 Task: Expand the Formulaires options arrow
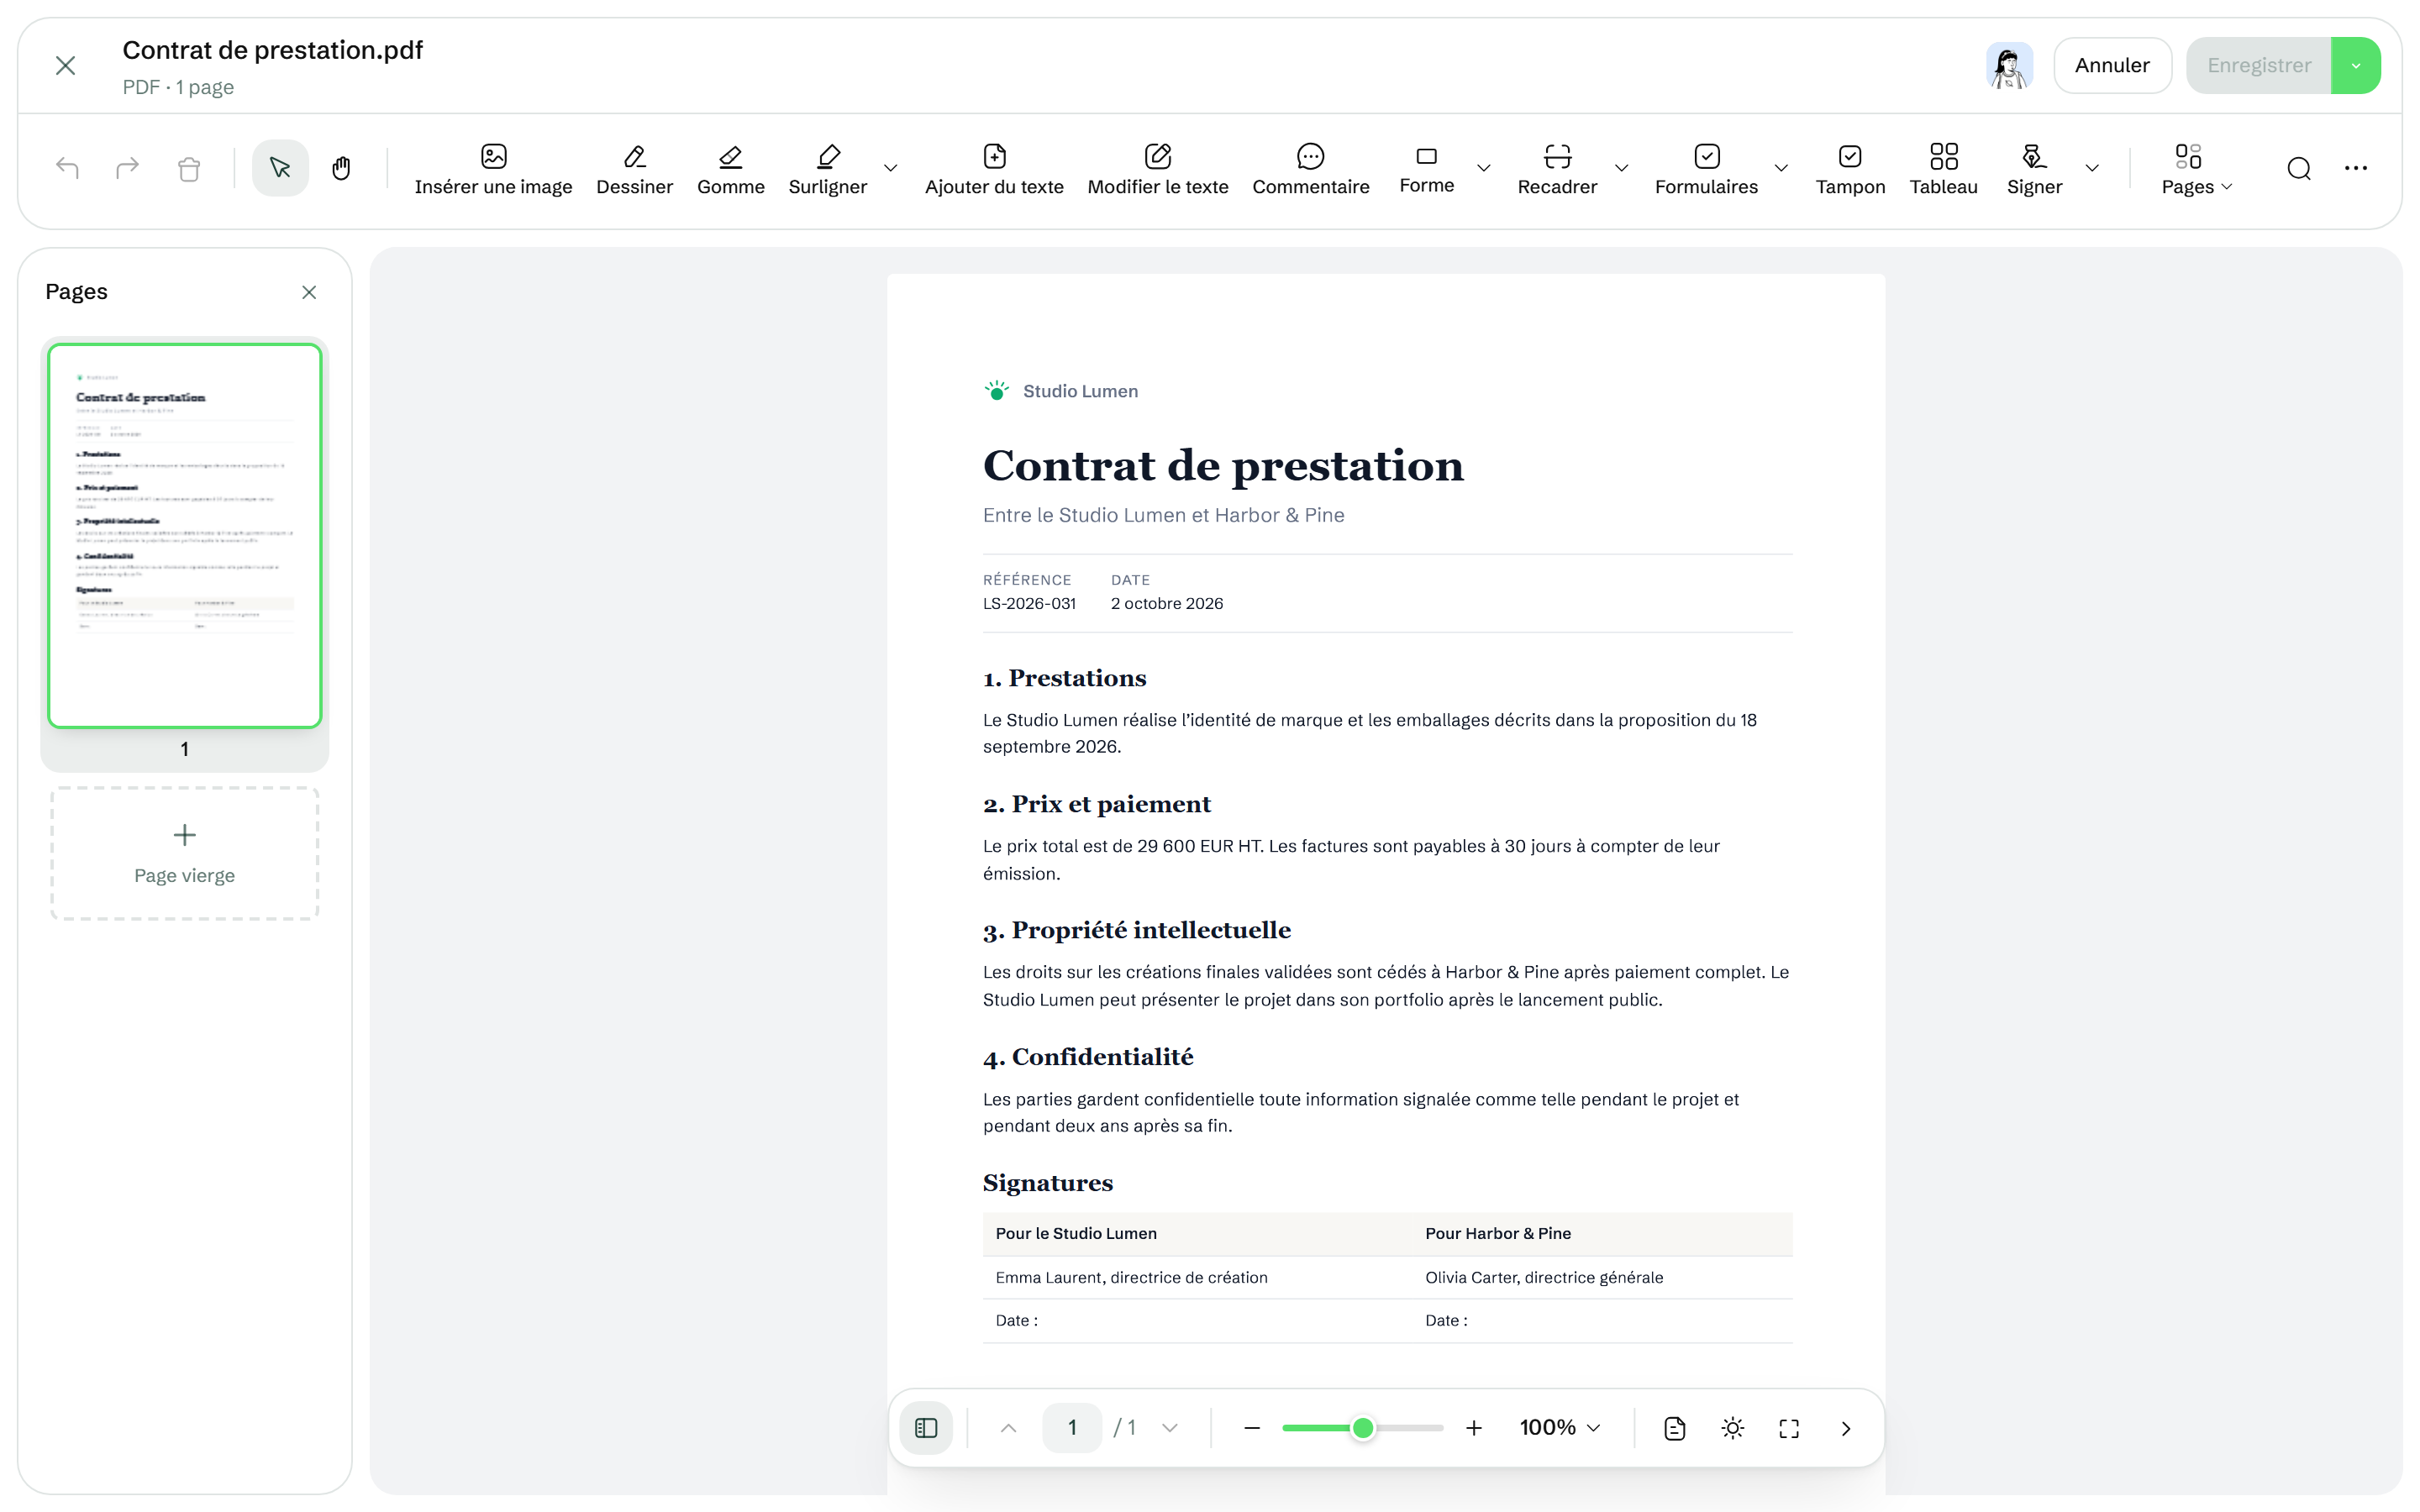(1780, 168)
